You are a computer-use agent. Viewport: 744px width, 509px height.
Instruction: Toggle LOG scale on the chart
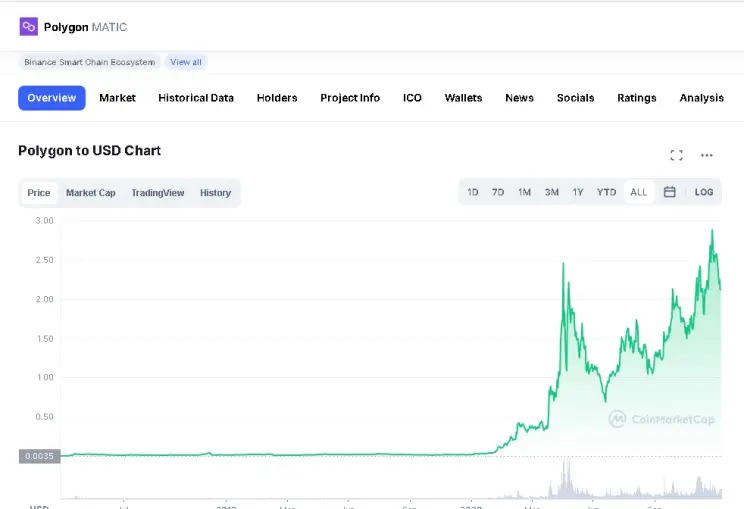coord(704,192)
